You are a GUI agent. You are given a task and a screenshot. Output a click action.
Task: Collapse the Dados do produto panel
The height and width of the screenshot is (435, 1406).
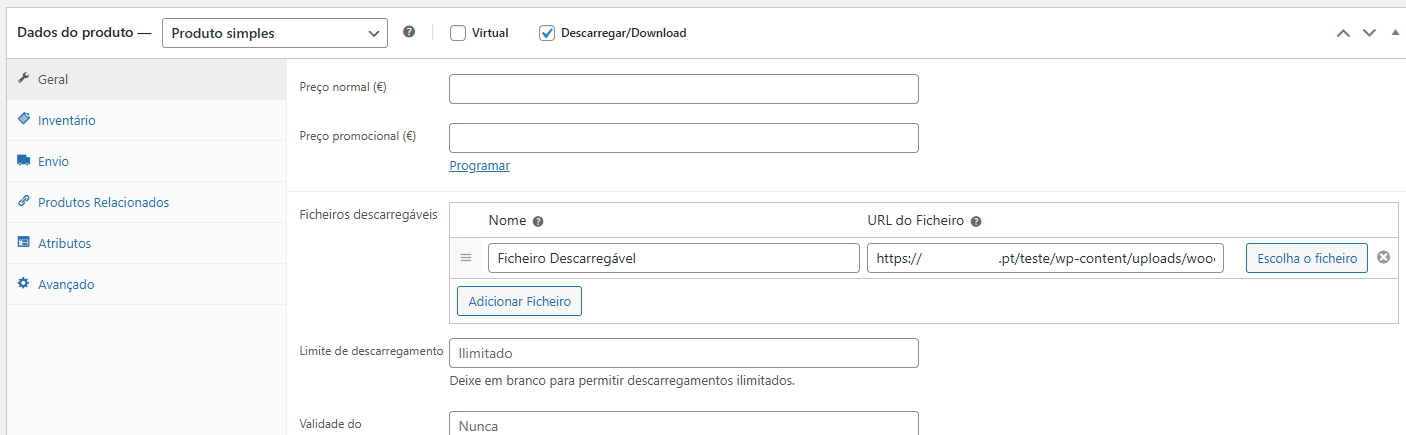(1395, 32)
